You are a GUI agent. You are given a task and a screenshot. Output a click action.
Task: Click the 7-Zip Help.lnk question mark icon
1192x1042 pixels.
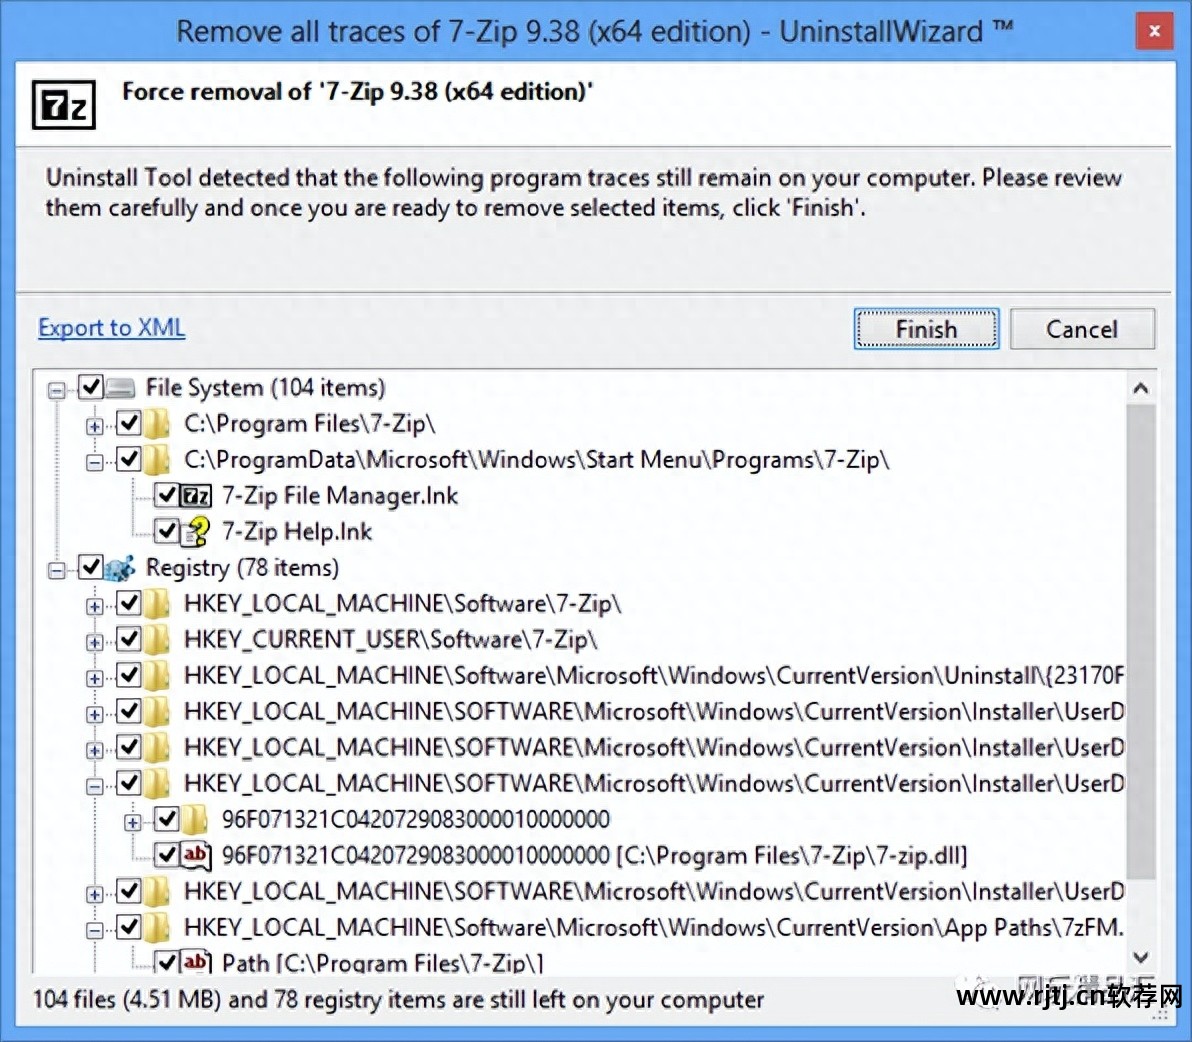[195, 532]
